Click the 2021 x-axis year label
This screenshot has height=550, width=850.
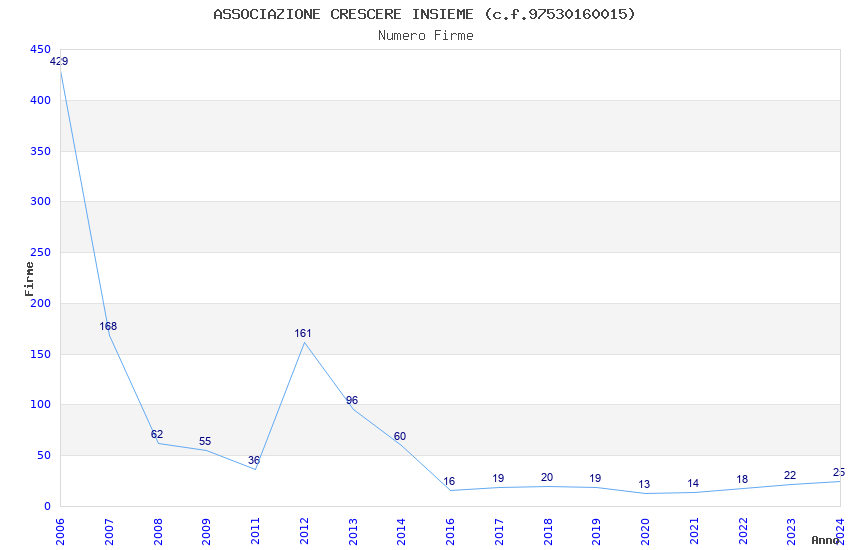(694, 531)
